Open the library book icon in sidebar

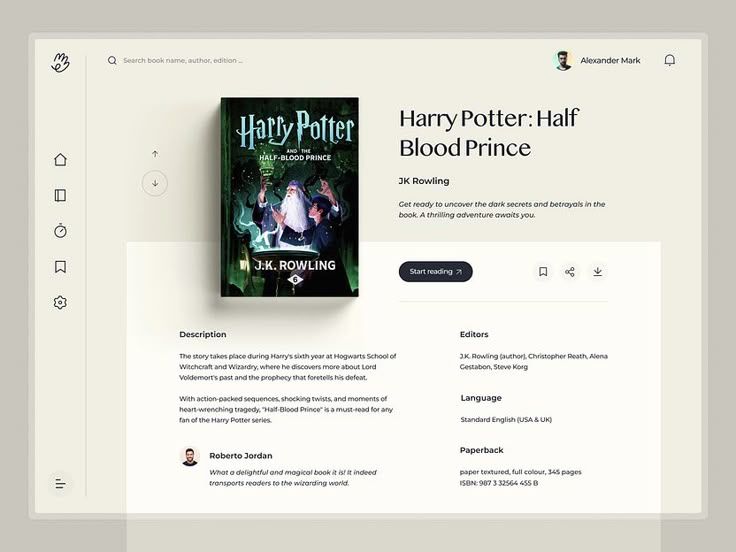click(x=61, y=195)
